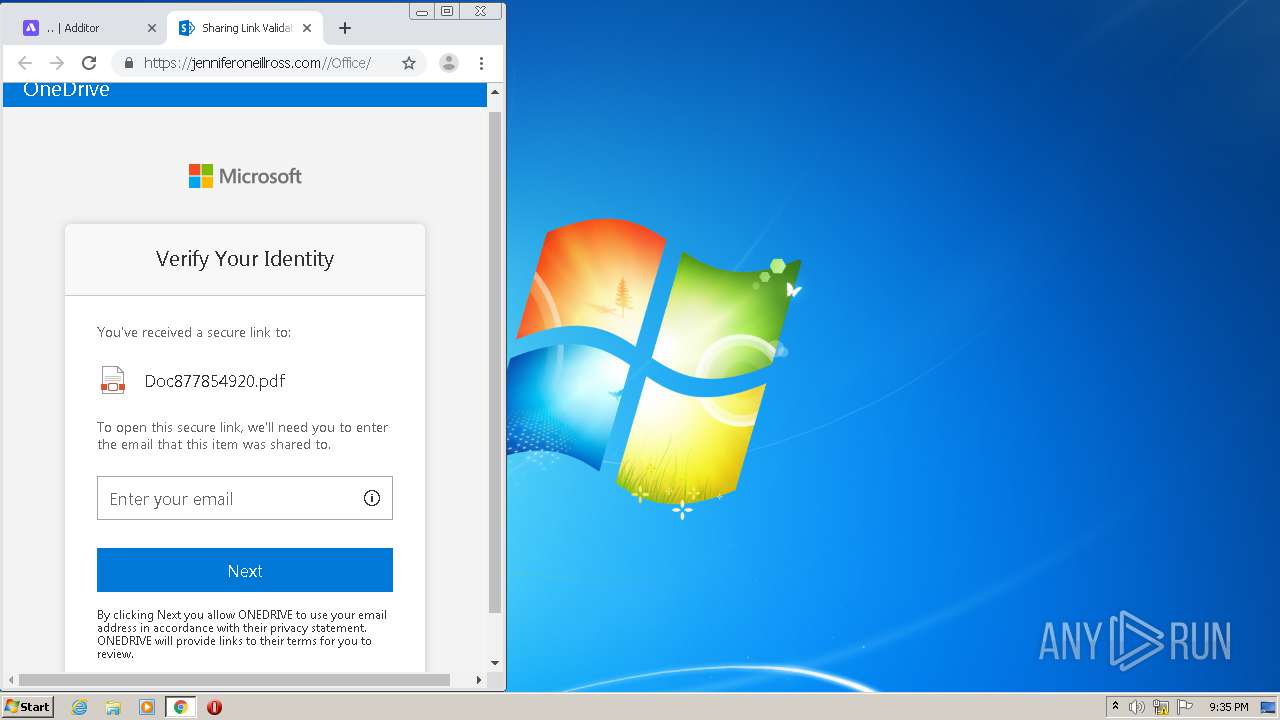Click the horizontal scrollbar thumb

tap(234, 680)
